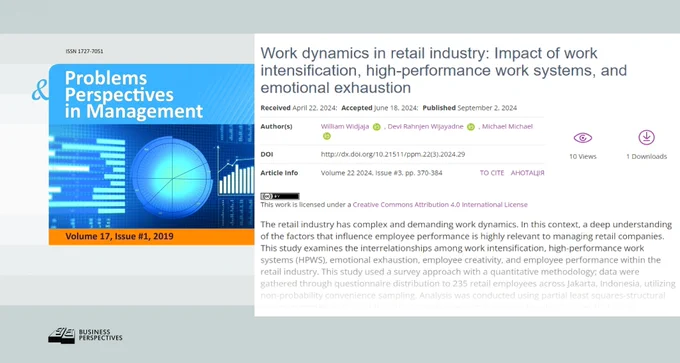Open author Michael Michael's profile
The height and width of the screenshot is (363, 680).
[x=507, y=126]
